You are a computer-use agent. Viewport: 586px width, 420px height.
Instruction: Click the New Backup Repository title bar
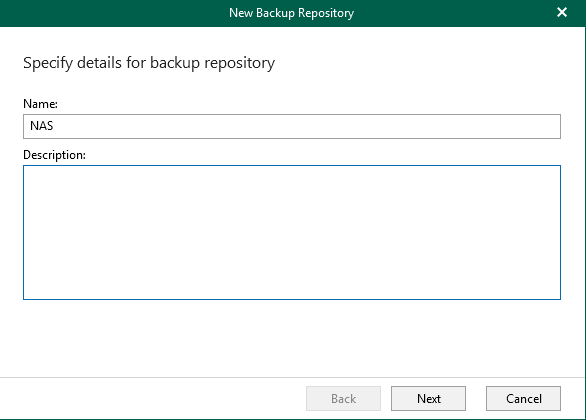(x=292, y=13)
